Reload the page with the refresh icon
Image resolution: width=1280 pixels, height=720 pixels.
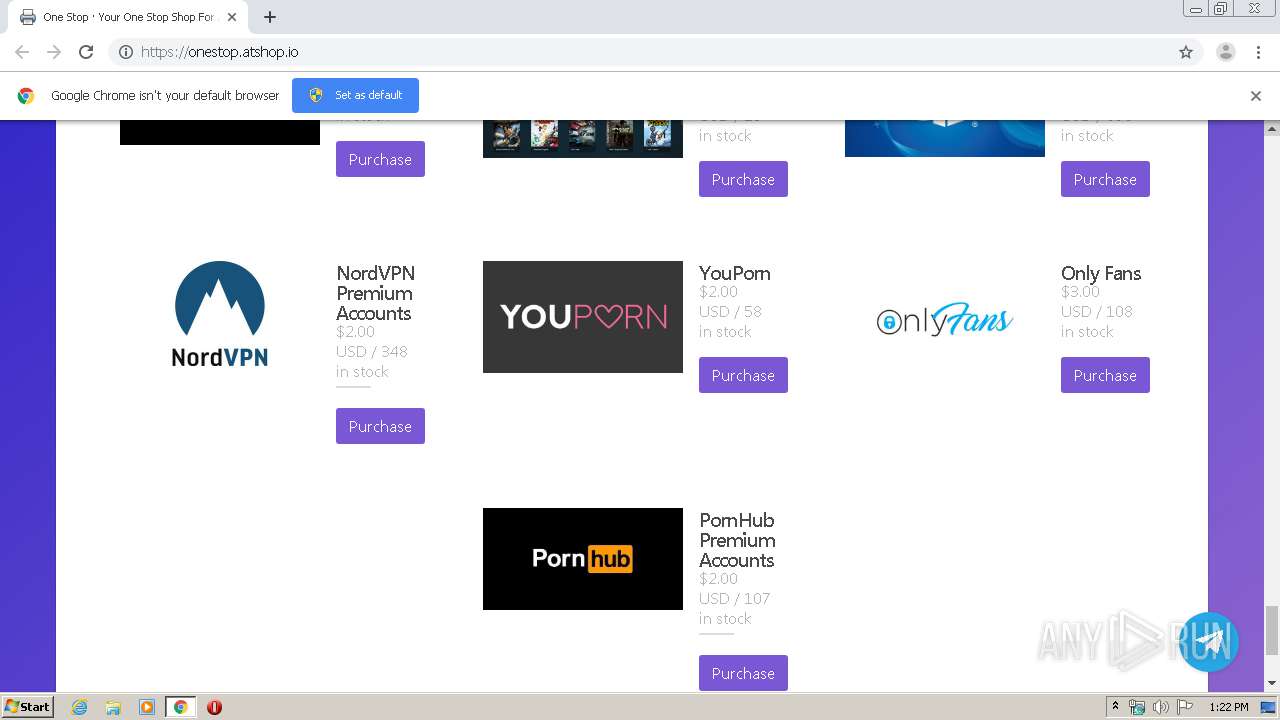tap(86, 52)
